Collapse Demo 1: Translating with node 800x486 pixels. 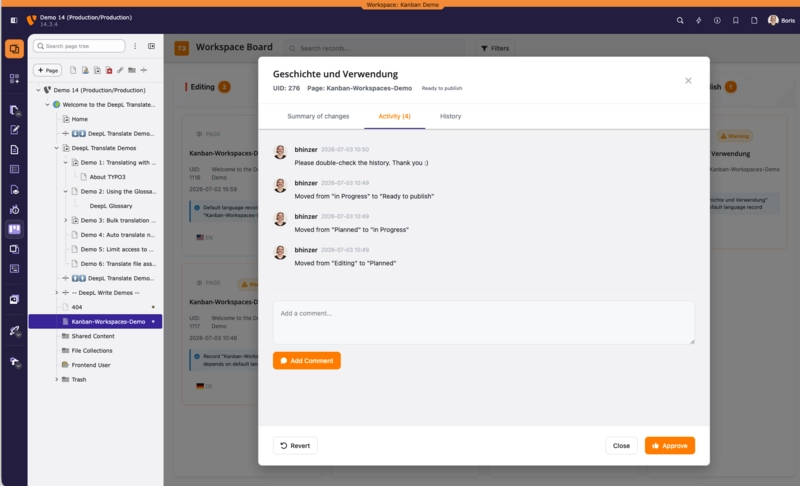65,162
